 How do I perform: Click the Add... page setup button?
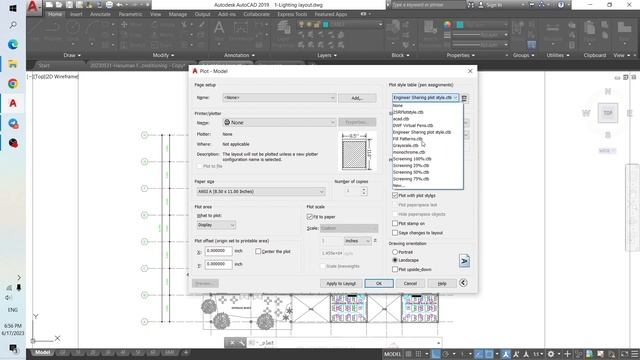coord(357,98)
